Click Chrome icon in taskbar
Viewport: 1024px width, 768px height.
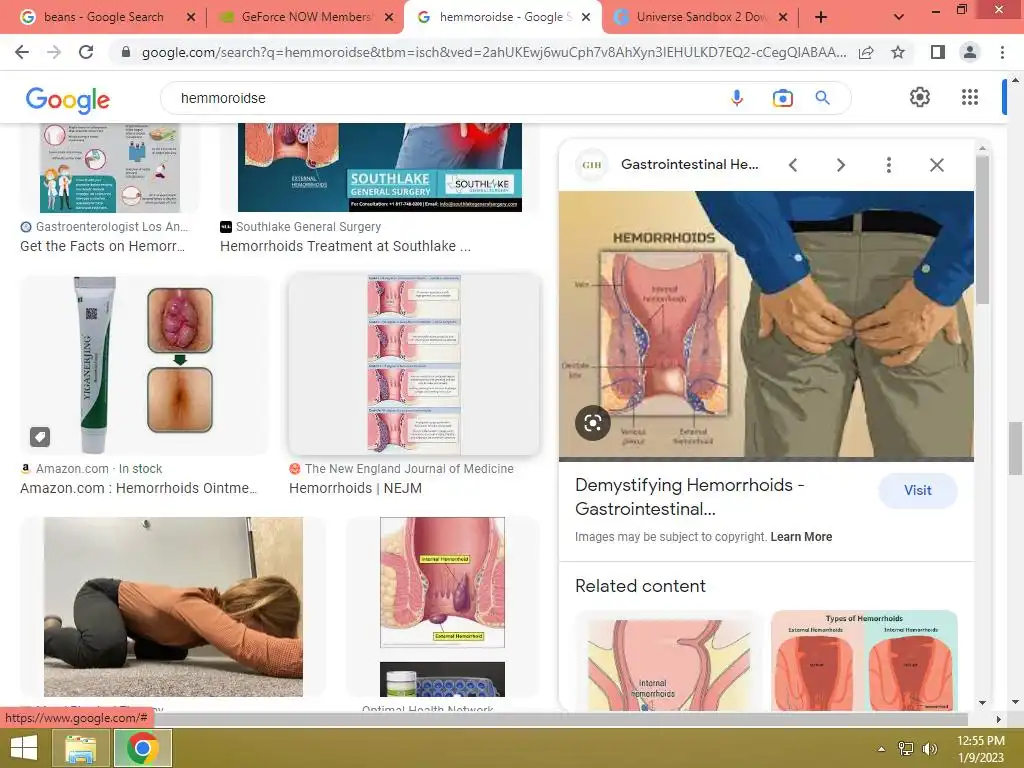[143, 748]
